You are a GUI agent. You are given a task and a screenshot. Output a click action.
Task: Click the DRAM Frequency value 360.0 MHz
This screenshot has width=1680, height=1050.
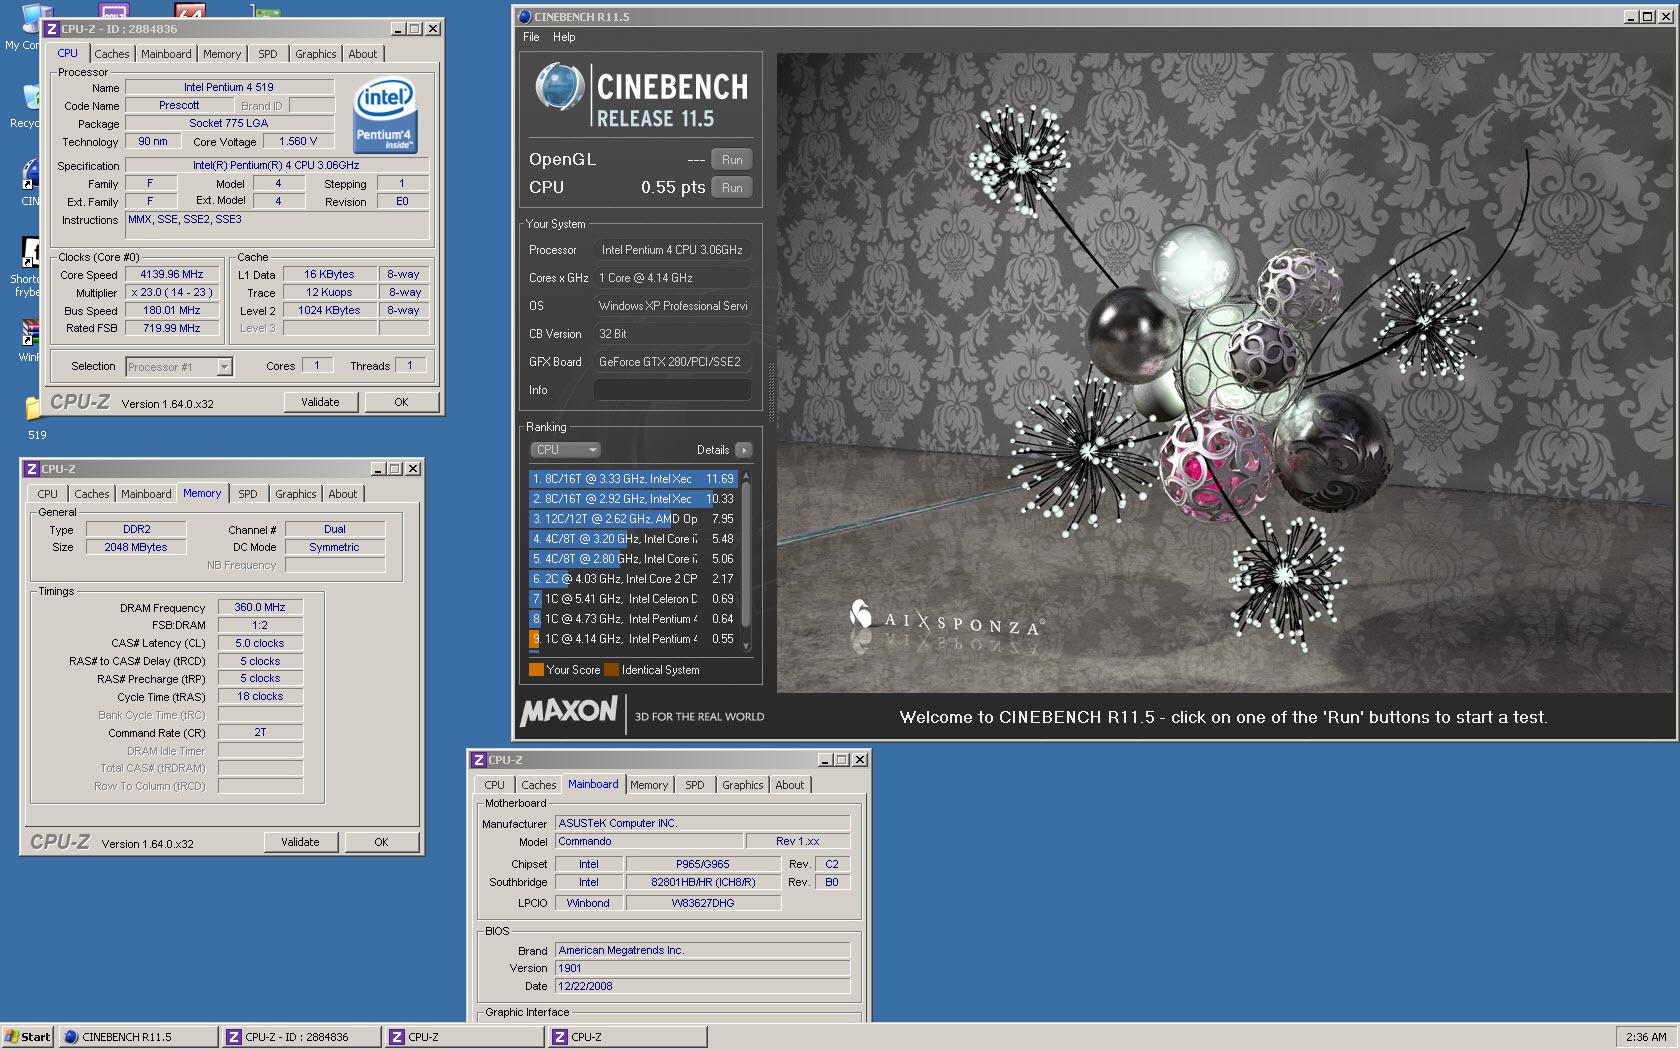point(260,607)
